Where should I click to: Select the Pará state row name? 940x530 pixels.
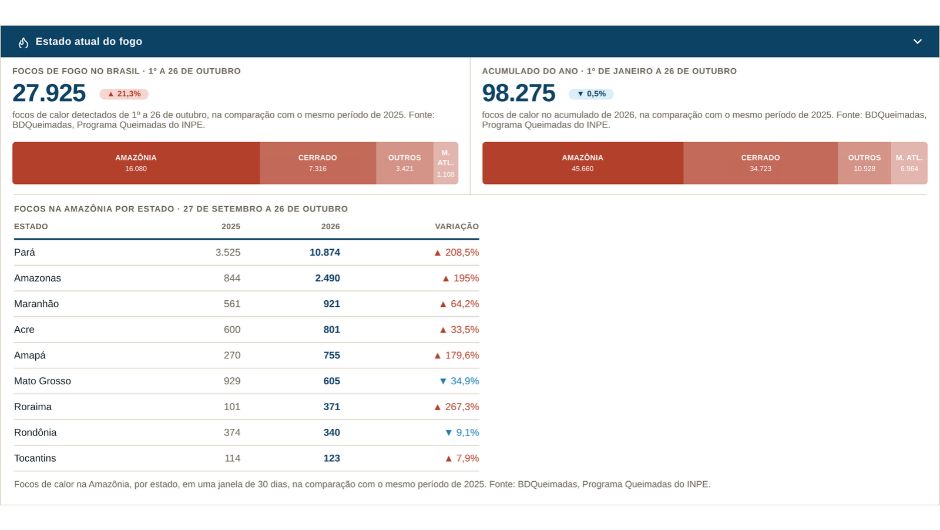[25, 252]
